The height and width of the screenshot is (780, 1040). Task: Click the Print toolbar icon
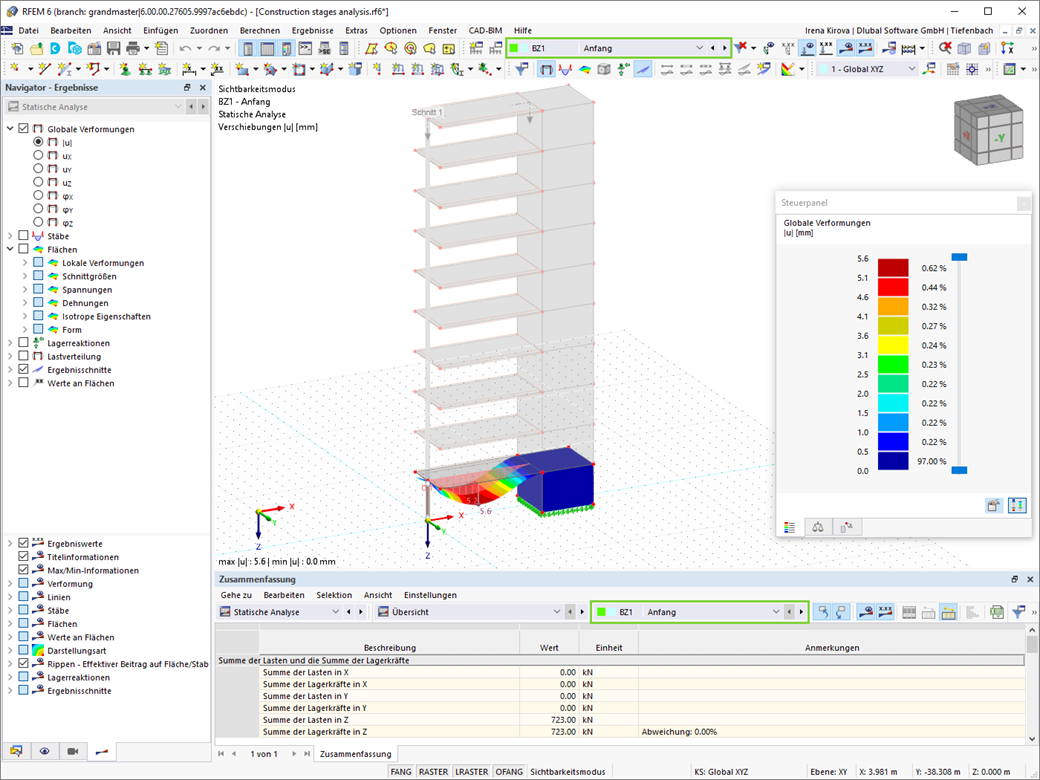pyautogui.click(x=133, y=48)
